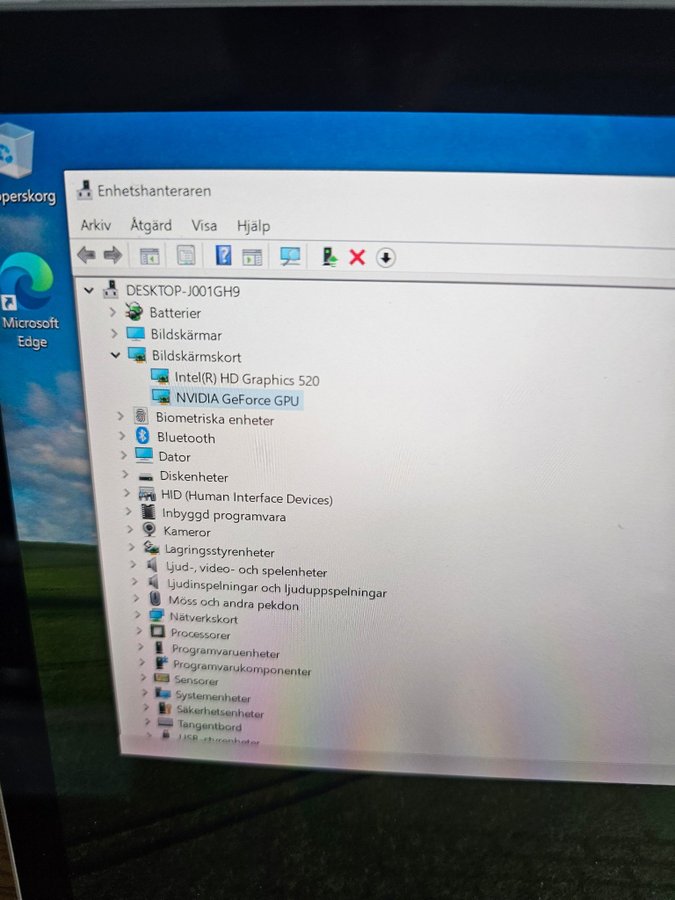Select Intel(R) HD Graphics 520 device
675x900 pixels.
246,379
